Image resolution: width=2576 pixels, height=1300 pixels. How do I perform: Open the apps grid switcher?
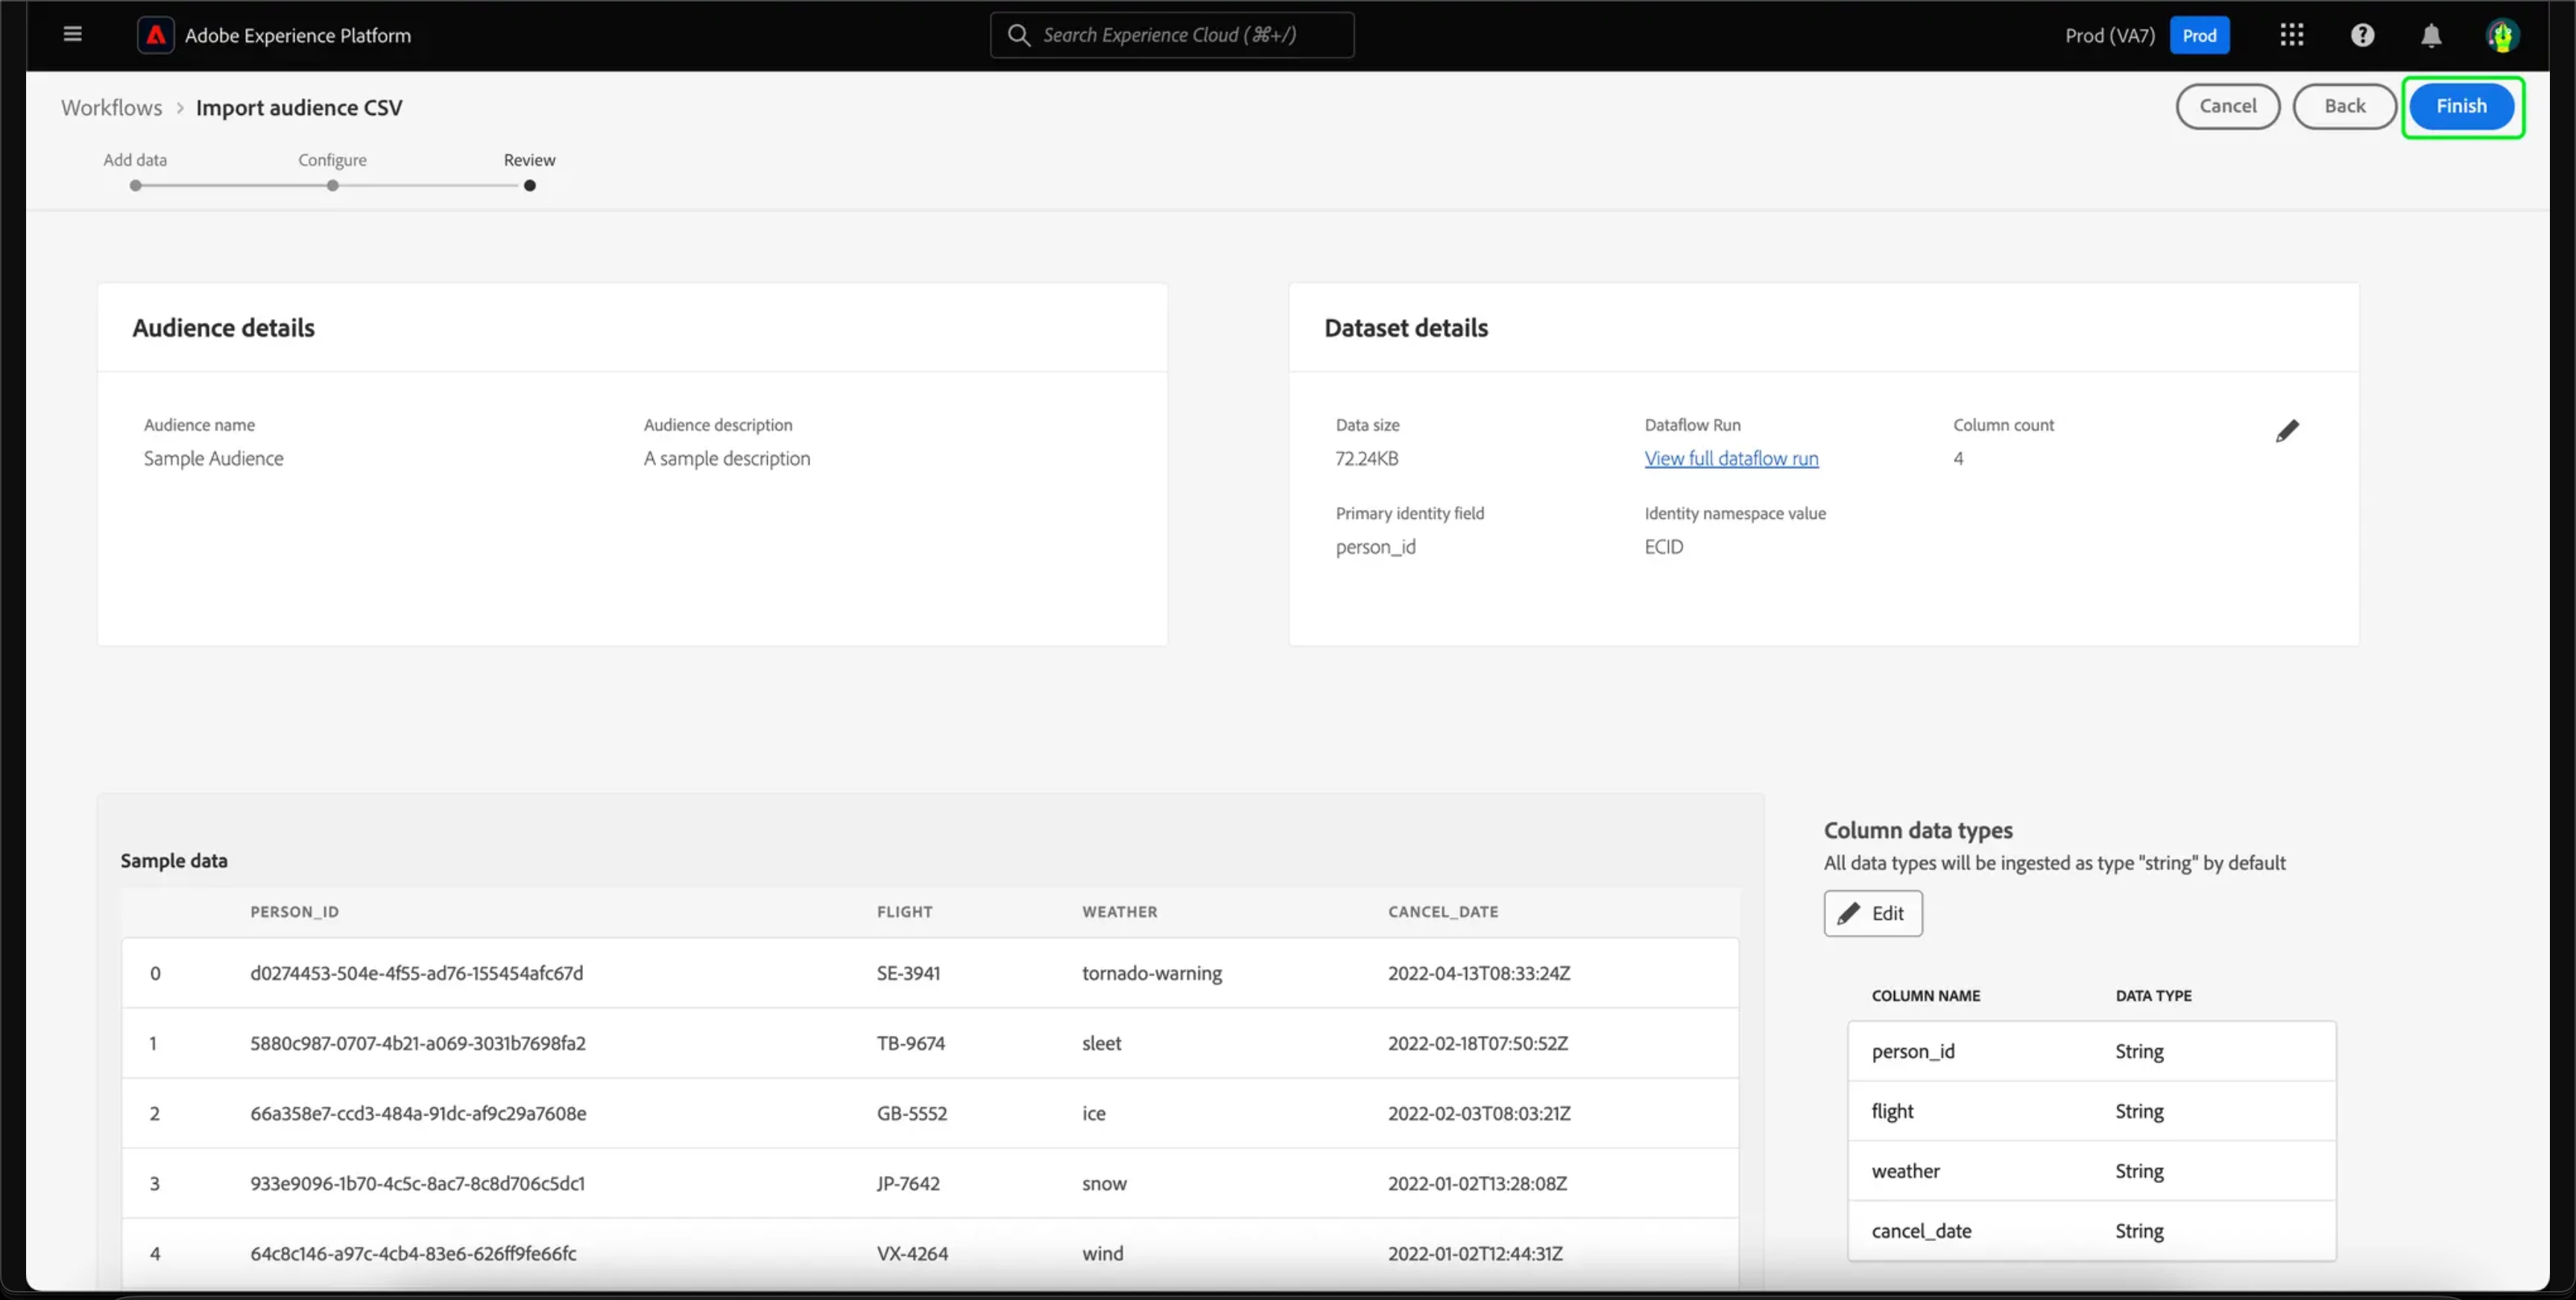pyautogui.click(x=2291, y=35)
